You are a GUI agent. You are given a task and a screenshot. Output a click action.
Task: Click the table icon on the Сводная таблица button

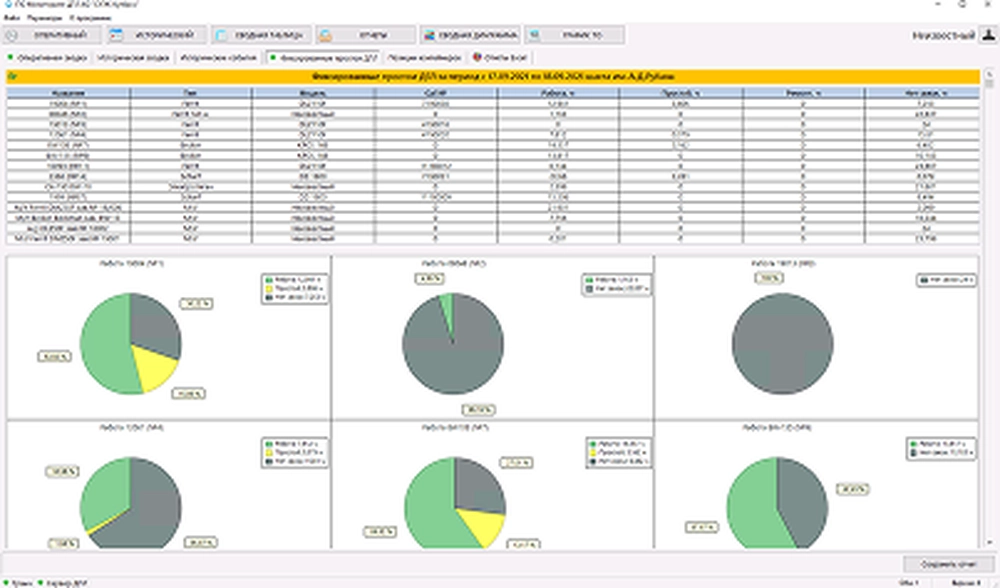[221, 35]
